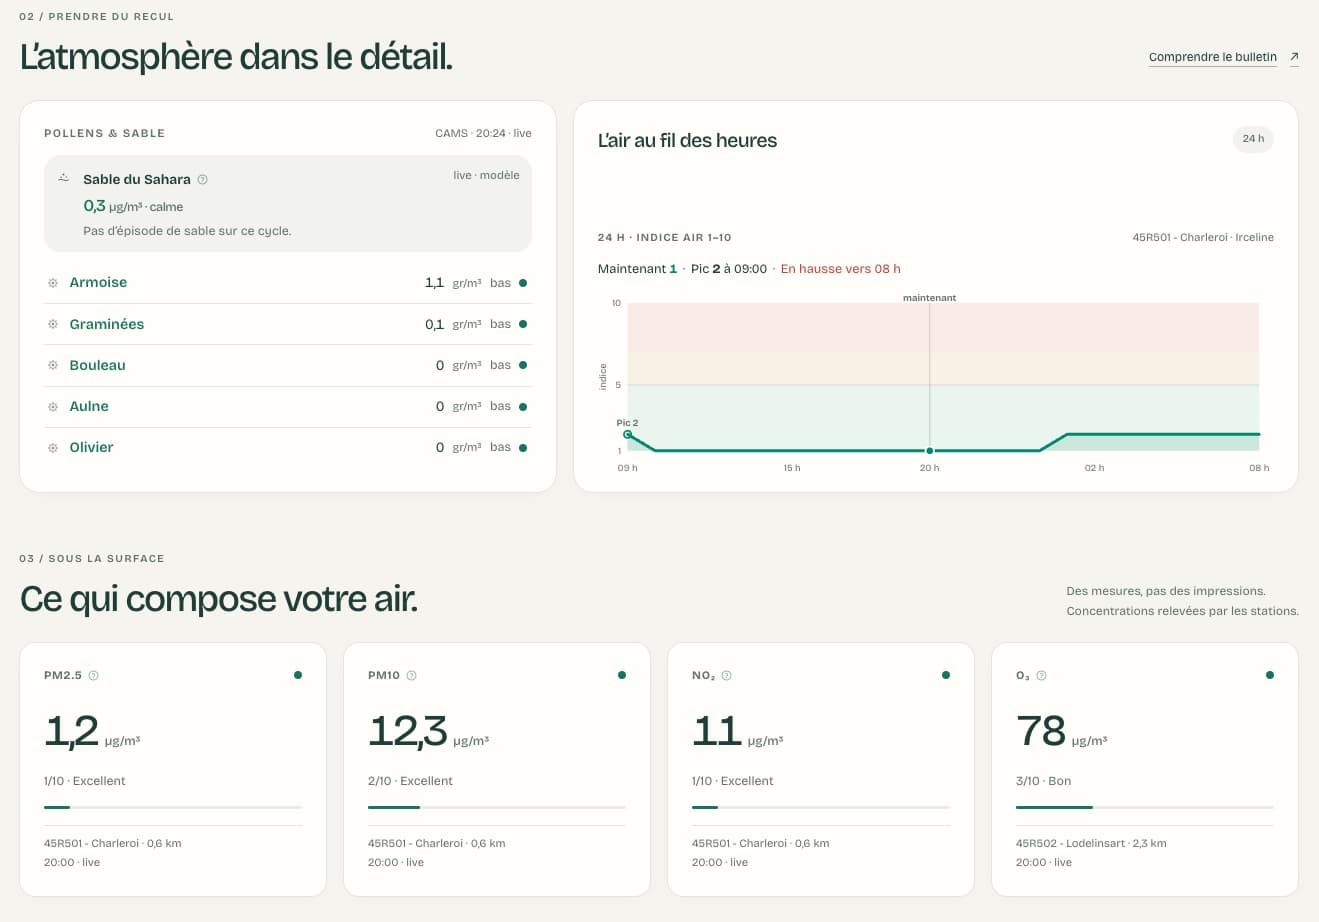
Task: Click the maintenant label above the chart
Action: tap(929, 298)
